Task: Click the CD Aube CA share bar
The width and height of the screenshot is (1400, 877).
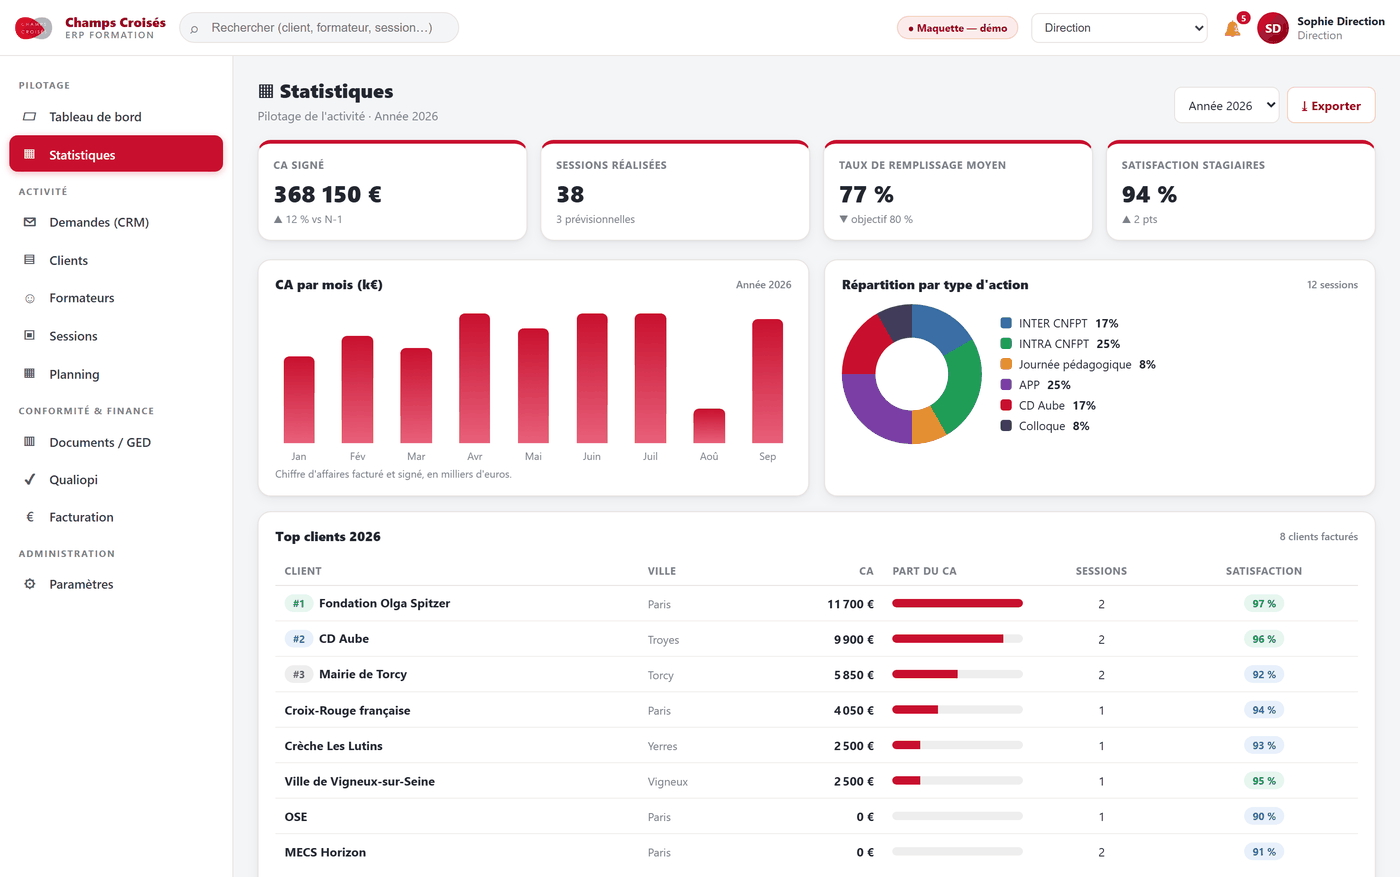Action: point(957,639)
